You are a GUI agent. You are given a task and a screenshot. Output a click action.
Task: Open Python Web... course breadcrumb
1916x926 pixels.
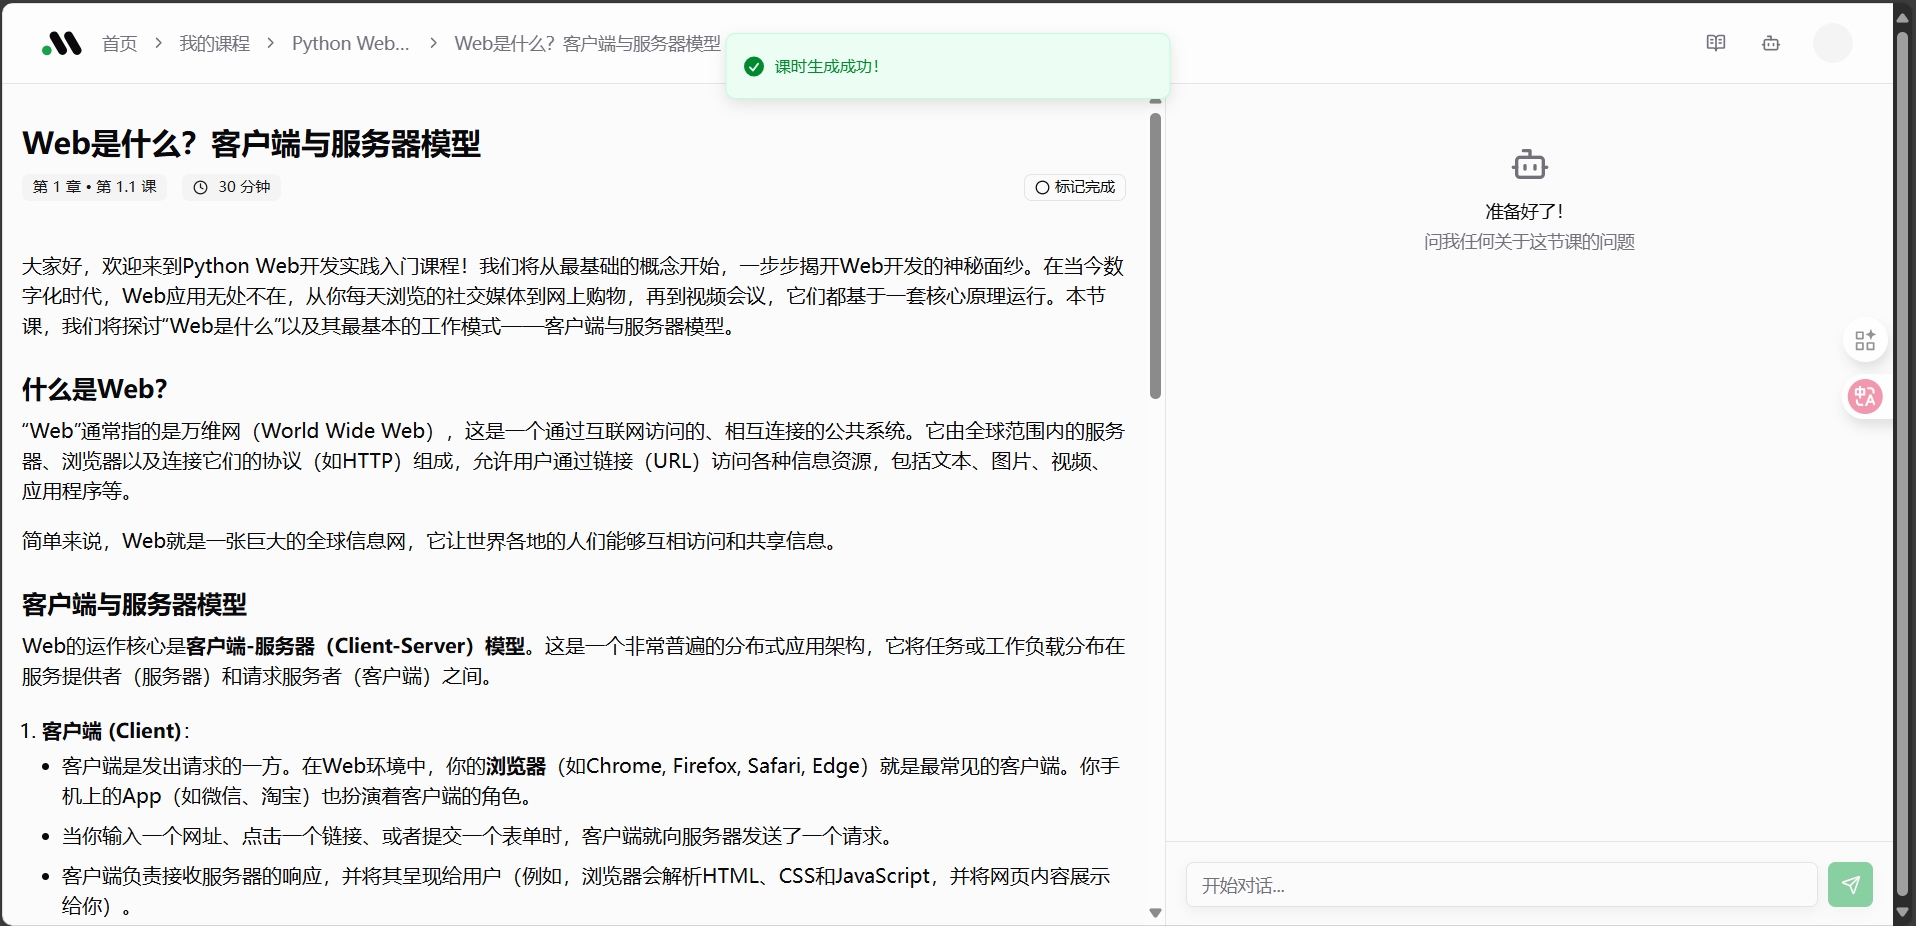350,44
